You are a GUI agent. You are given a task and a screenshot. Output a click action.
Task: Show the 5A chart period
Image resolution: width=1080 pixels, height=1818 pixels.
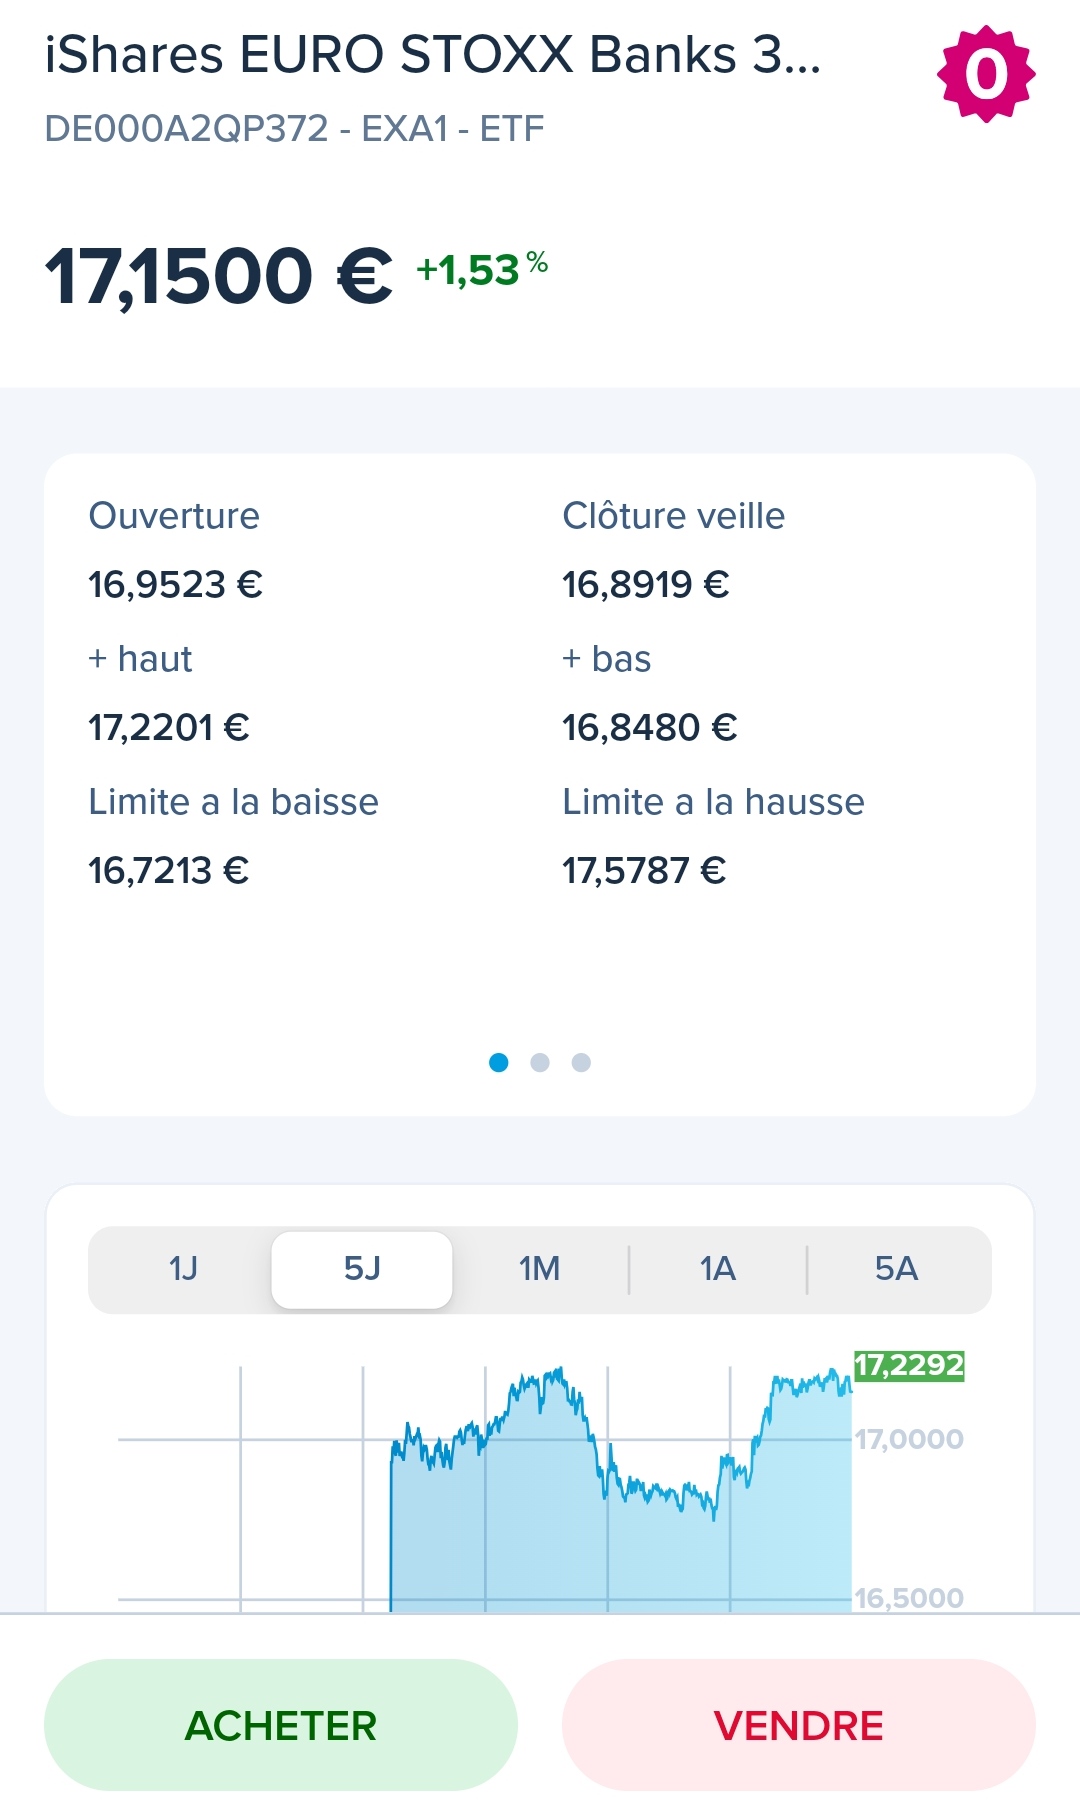pyautogui.click(x=896, y=1269)
